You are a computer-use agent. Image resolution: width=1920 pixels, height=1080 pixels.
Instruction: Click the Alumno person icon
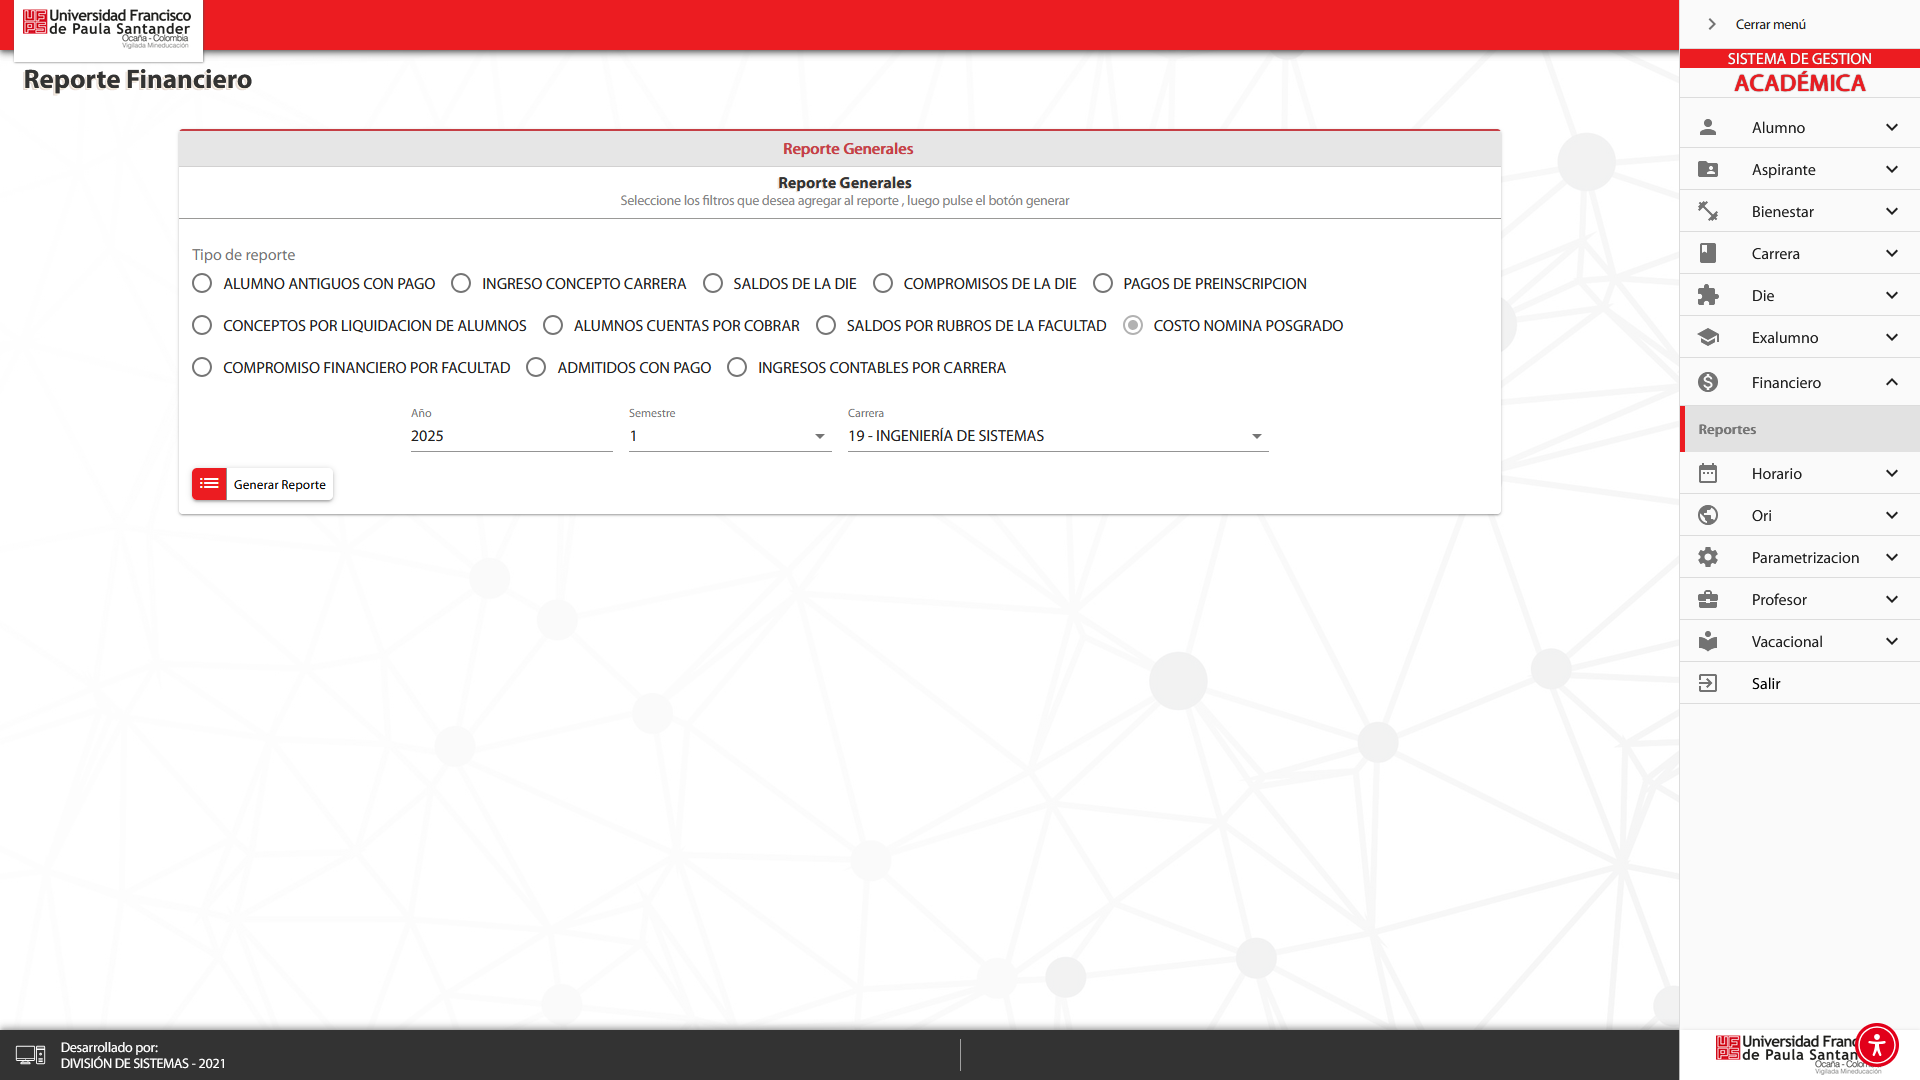[1708, 127]
